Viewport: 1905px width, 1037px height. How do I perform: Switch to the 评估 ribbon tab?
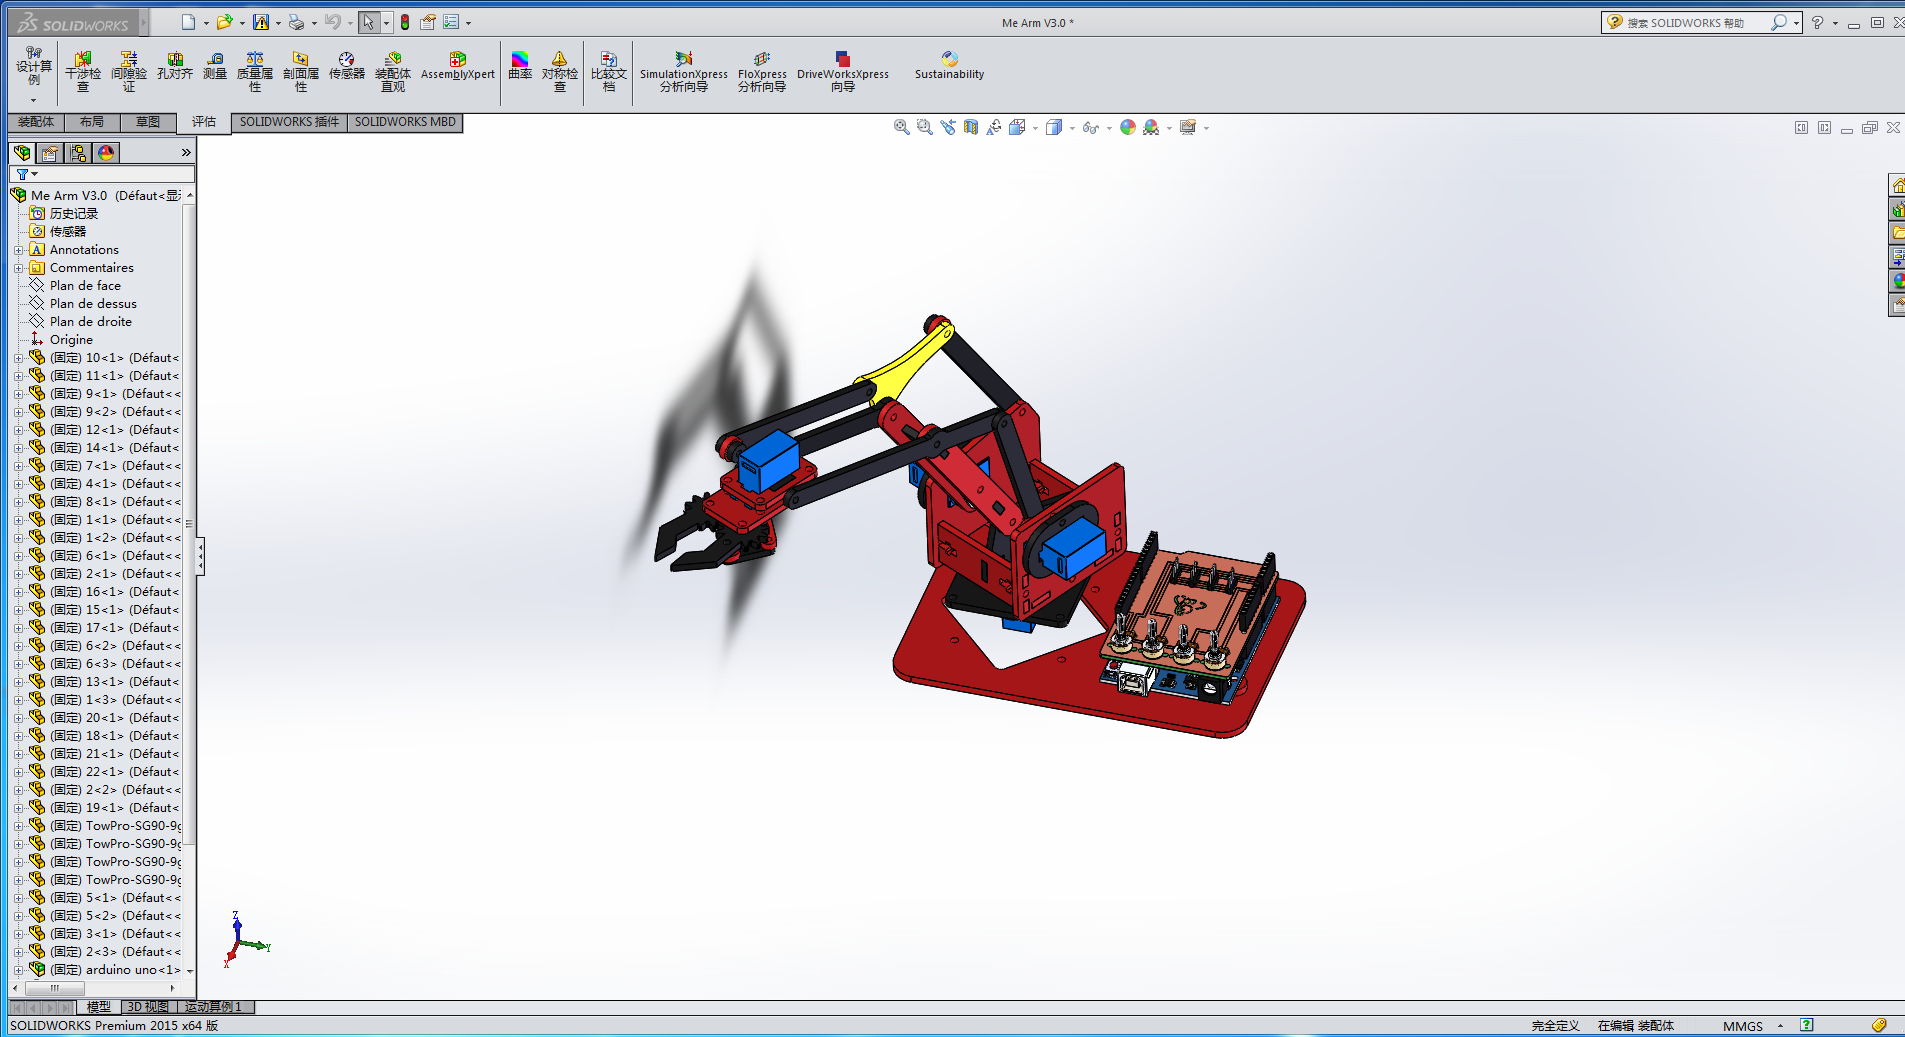pos(203,122)
